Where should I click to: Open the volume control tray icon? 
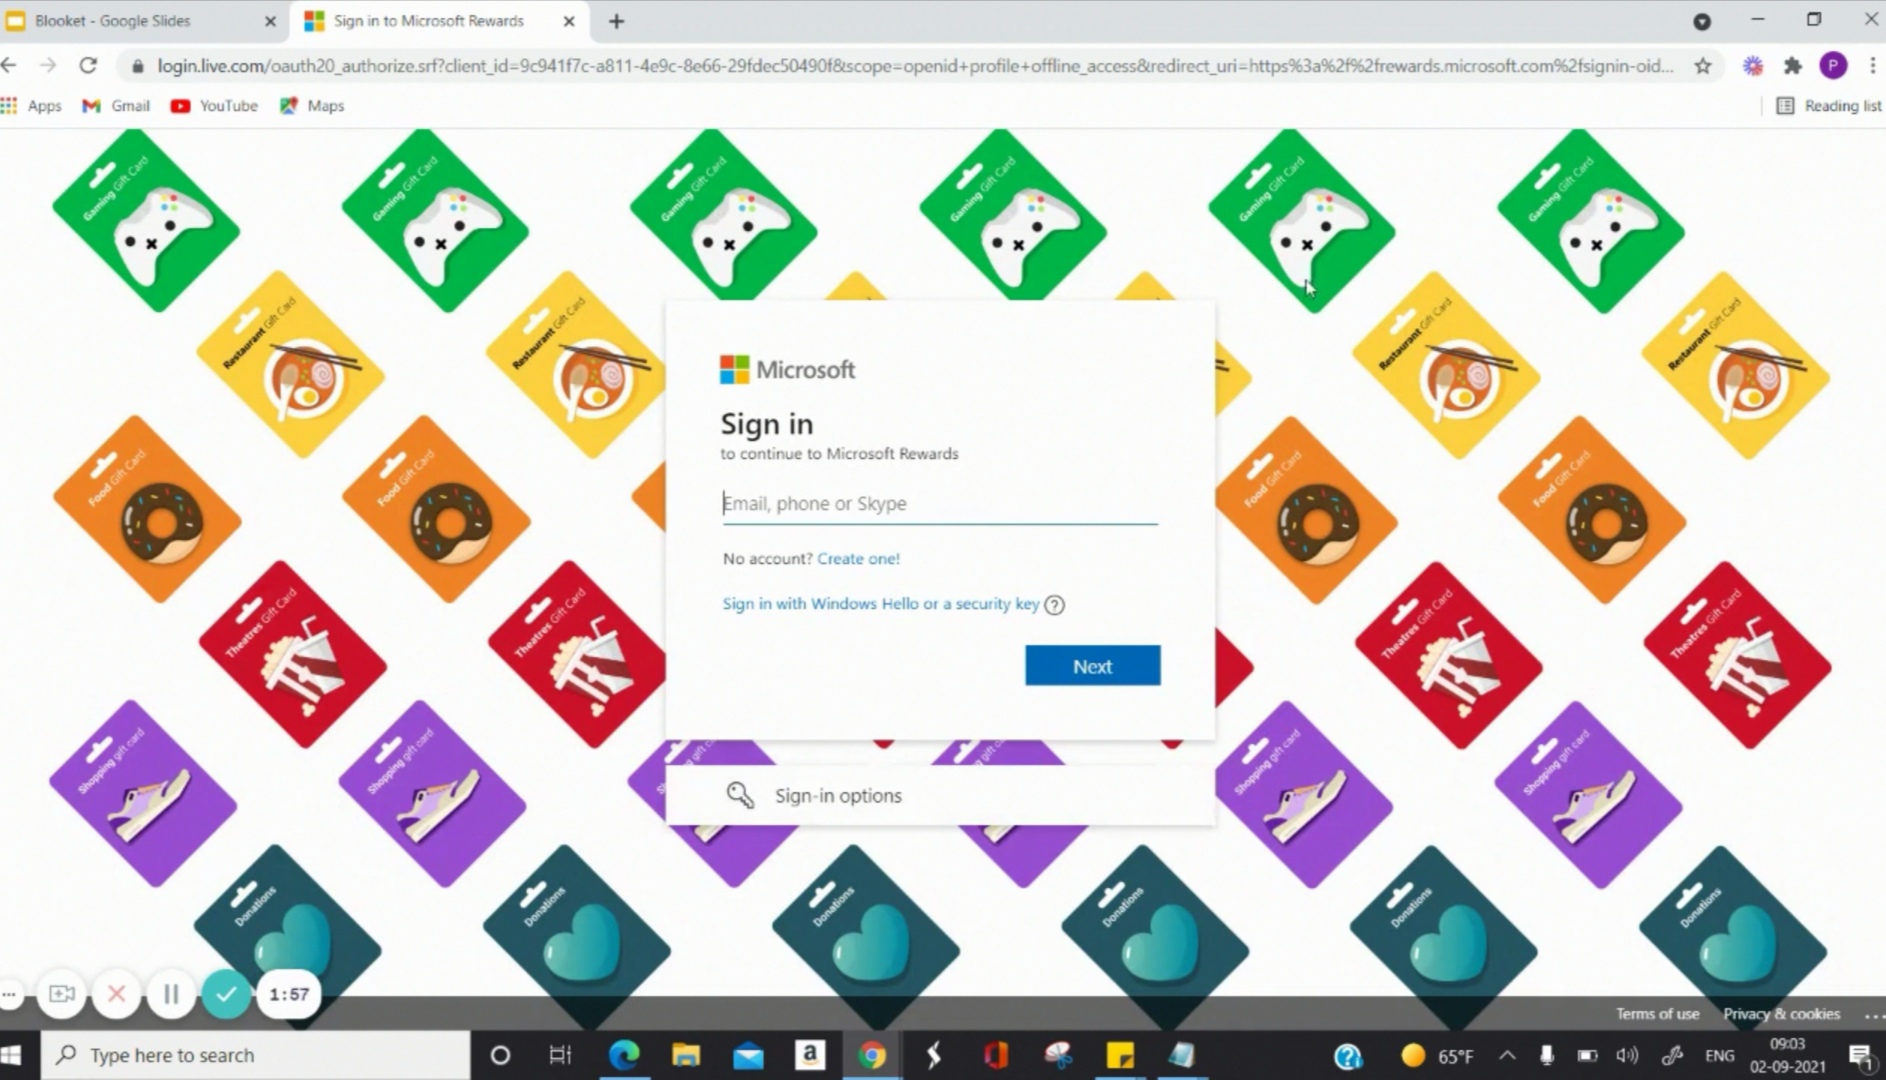pyautogui.click(x=1627, y=1055)
